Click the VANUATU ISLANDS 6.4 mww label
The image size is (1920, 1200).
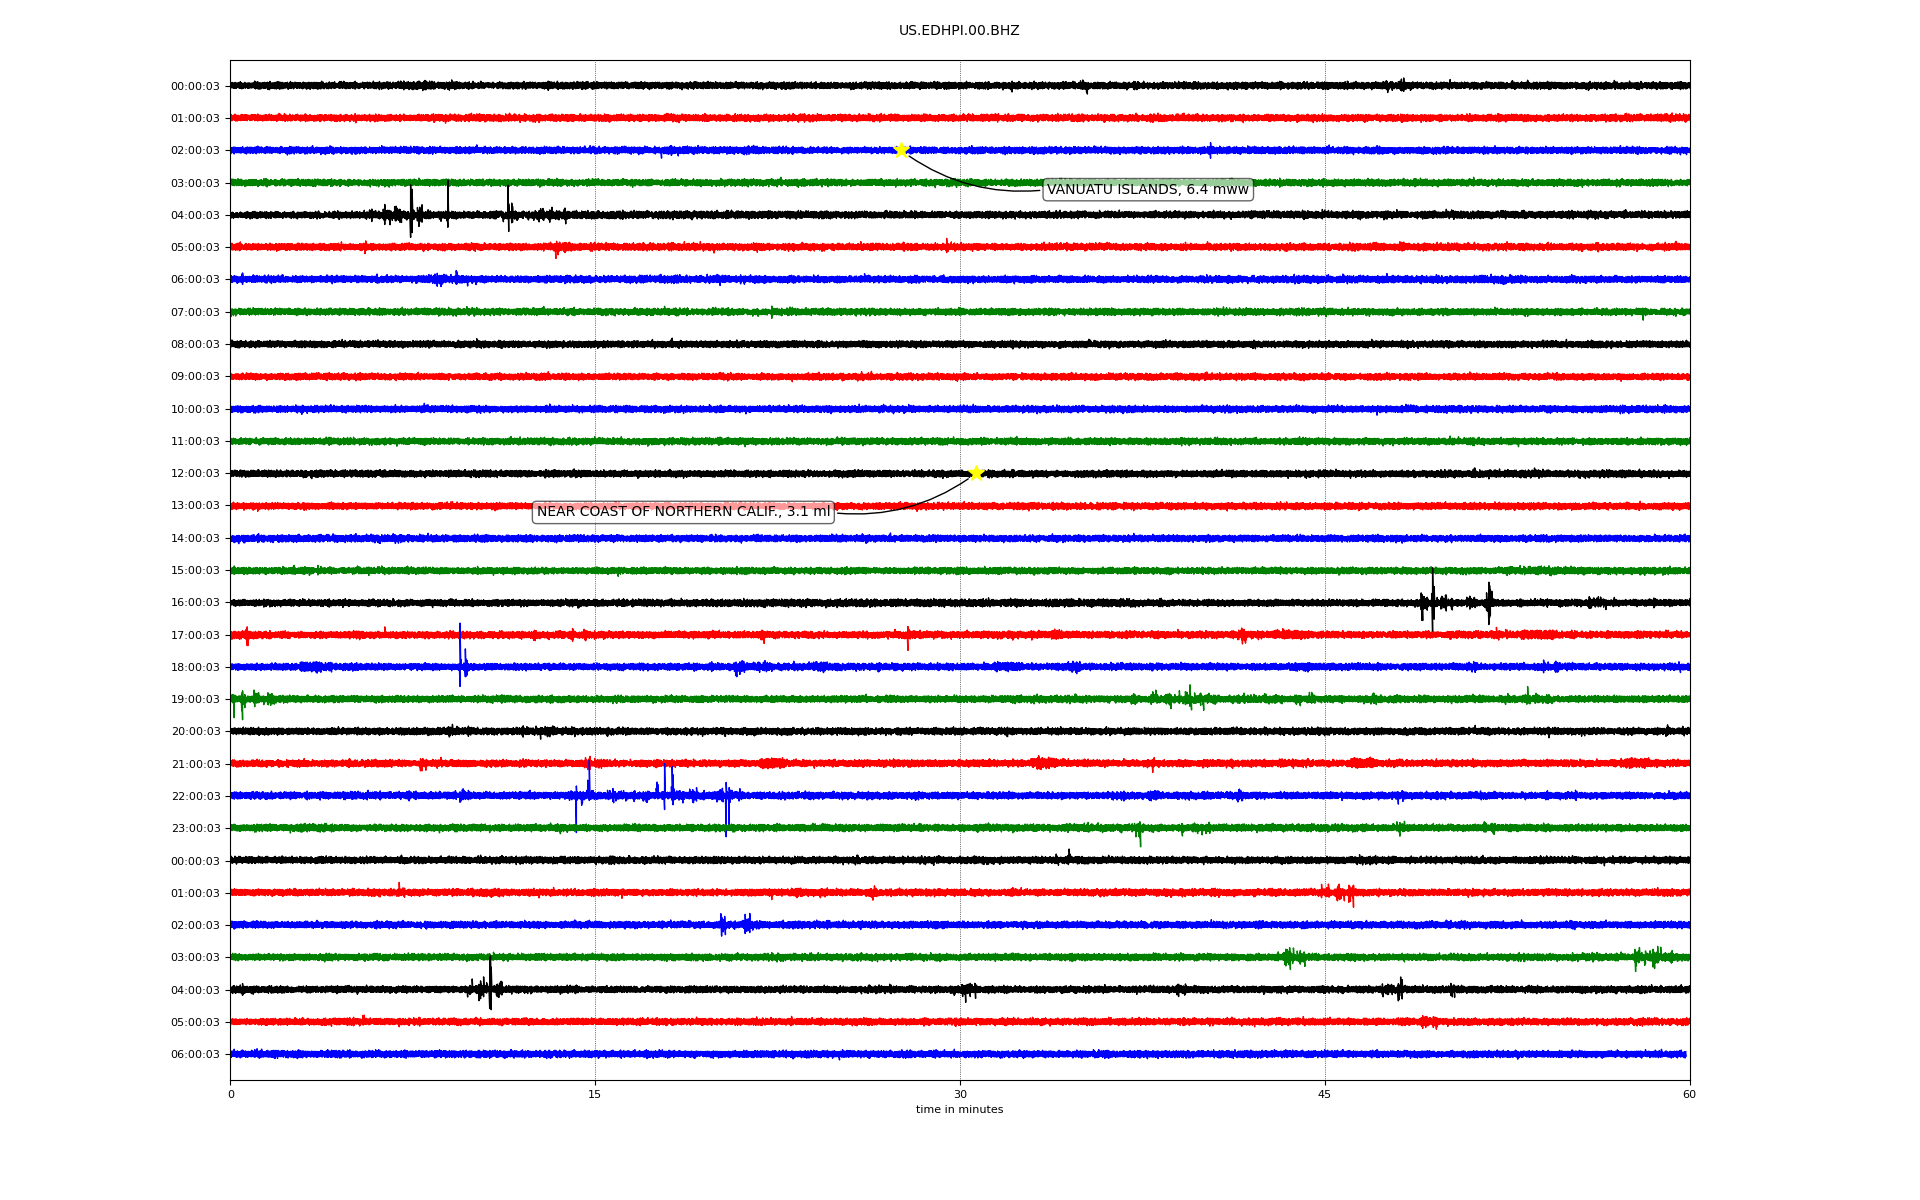tap(1147, 190)
